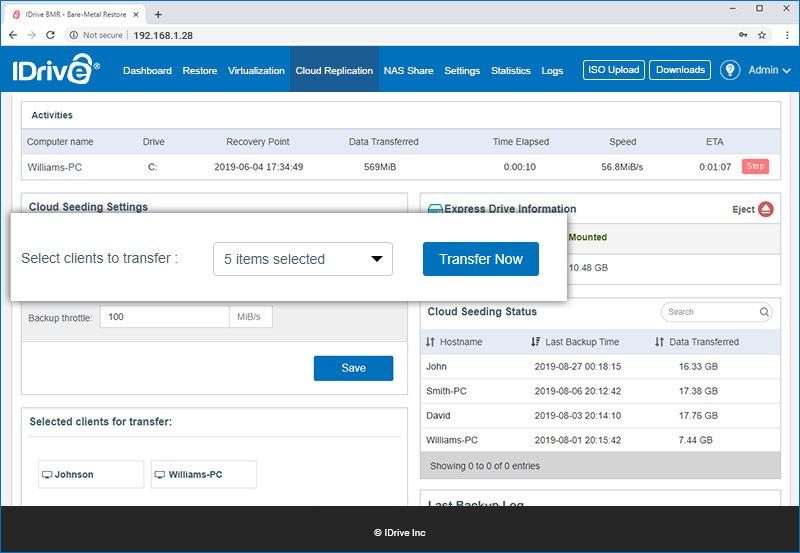Click the 16.33 GB data value
The width and height of the screenshot is (800, 553).
[x=698, y=366]
